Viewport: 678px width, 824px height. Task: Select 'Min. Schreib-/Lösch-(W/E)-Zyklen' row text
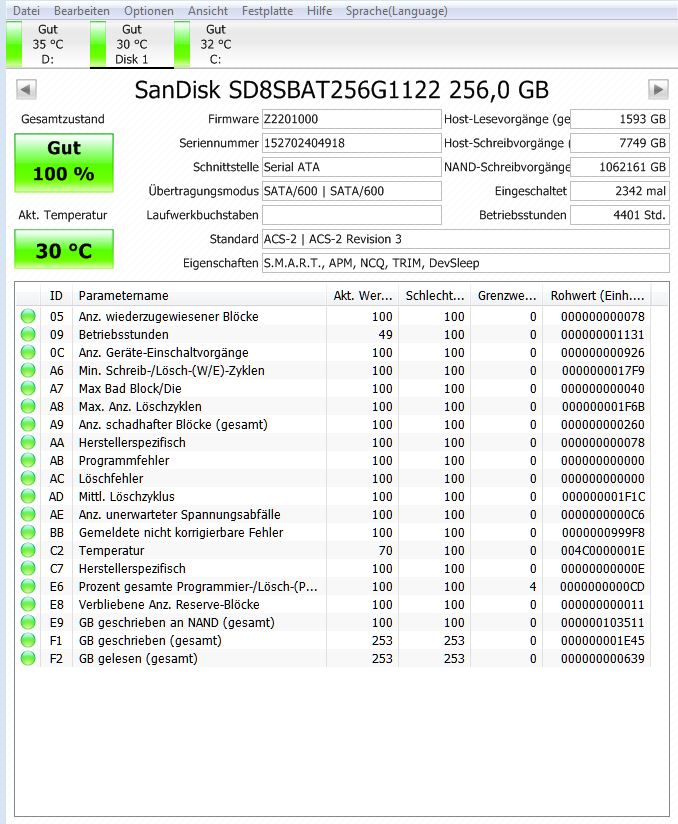click(171, 370)
